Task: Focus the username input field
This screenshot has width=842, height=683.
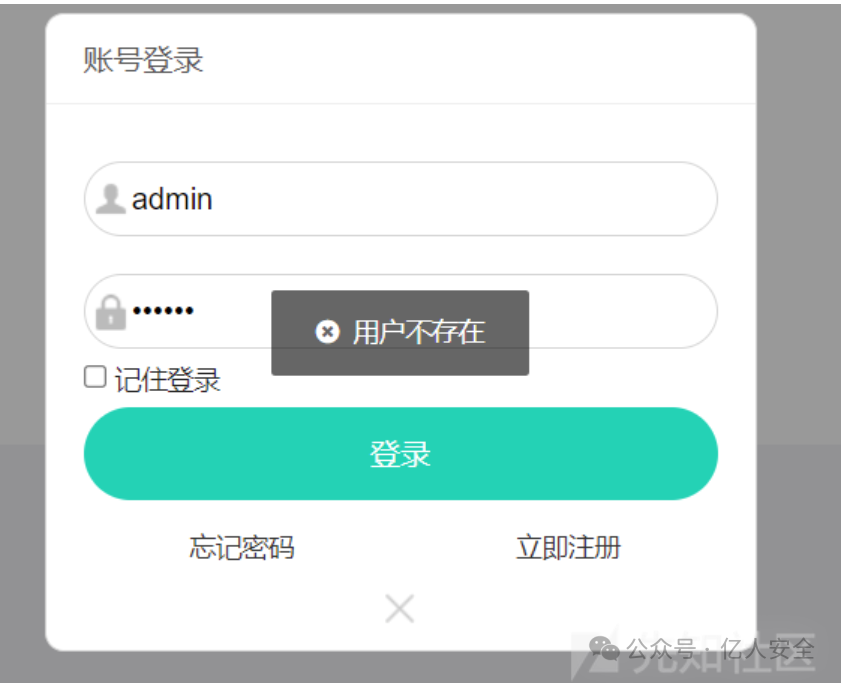Action: click(x=401, y=199)
